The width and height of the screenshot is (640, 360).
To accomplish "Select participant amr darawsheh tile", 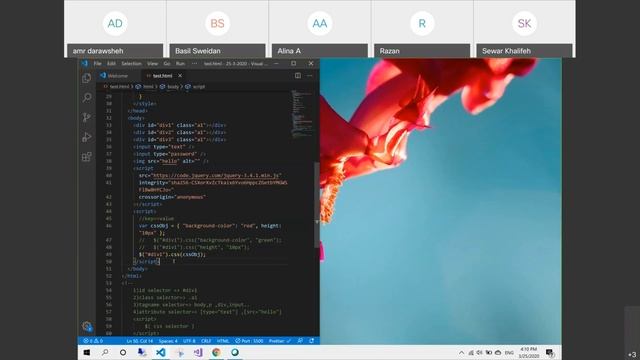I will [115, 29].
